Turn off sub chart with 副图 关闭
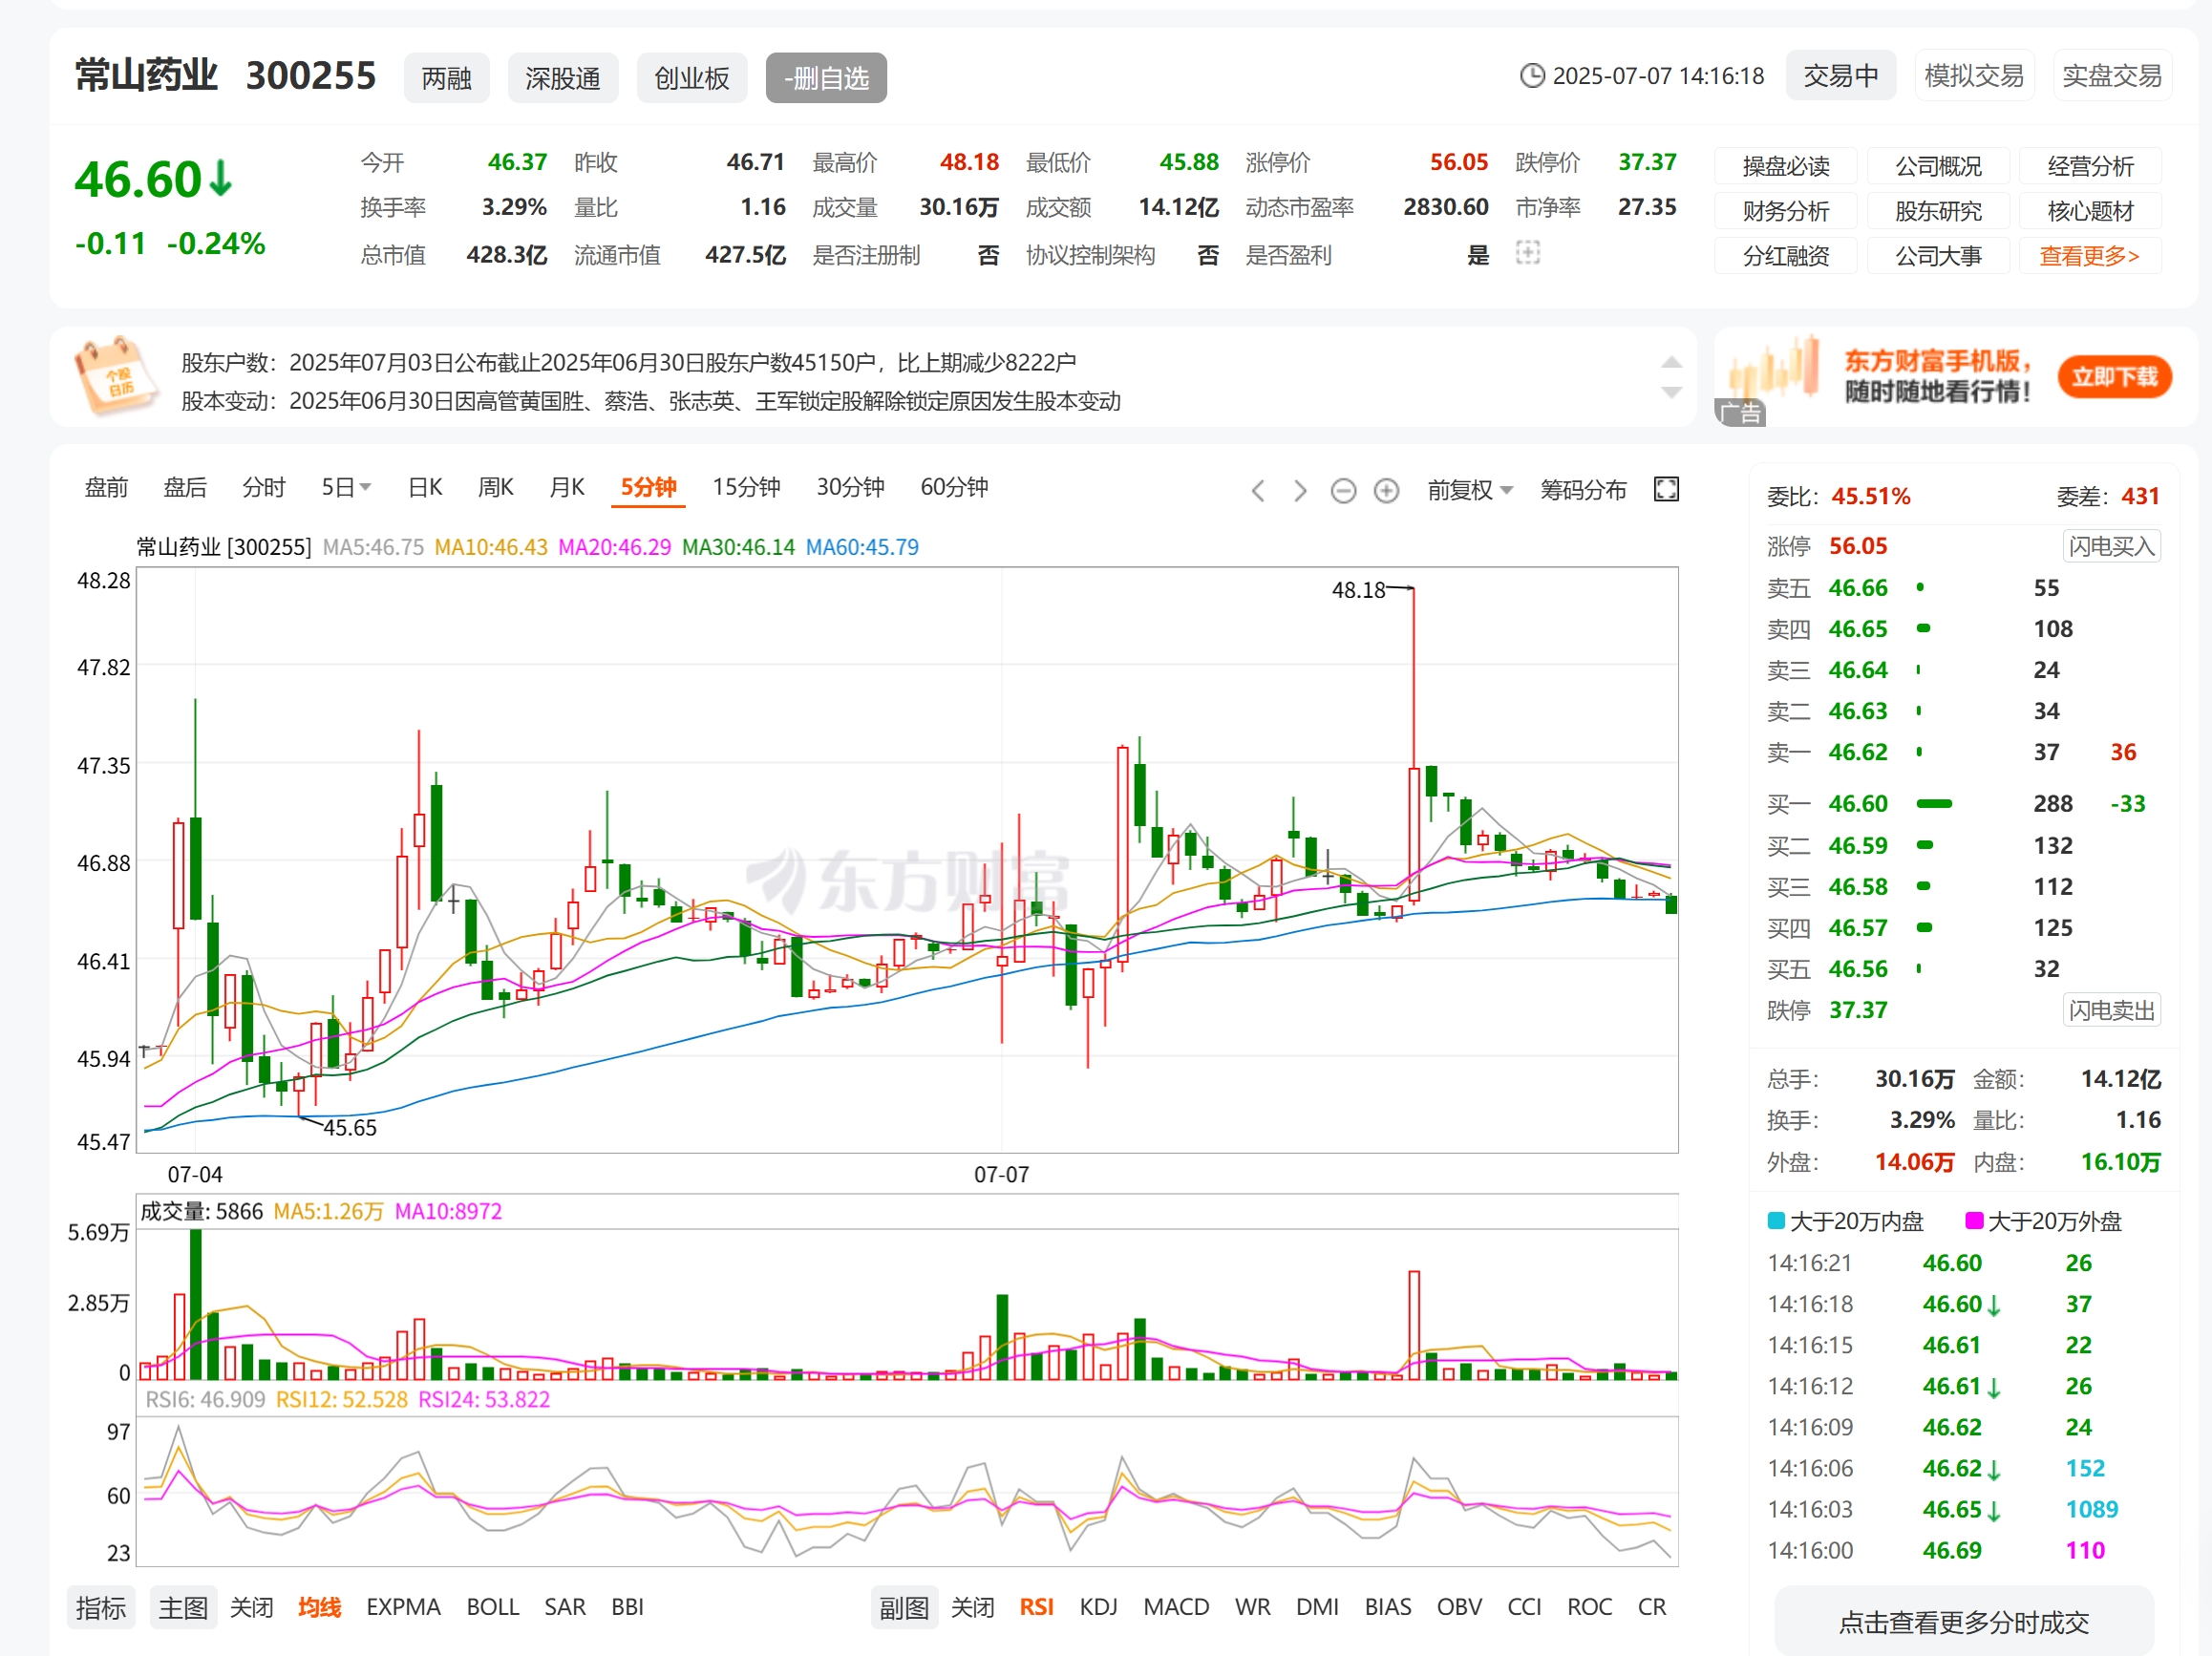 (x=972, y=1607)
